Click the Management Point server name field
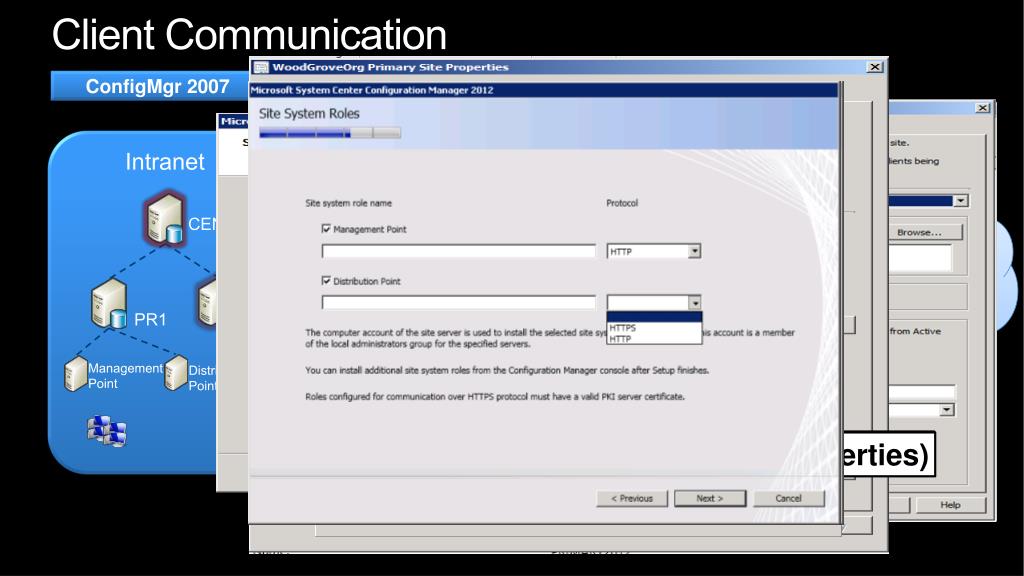Viewport: 1024px width, 576px height. tap(458, 251)
